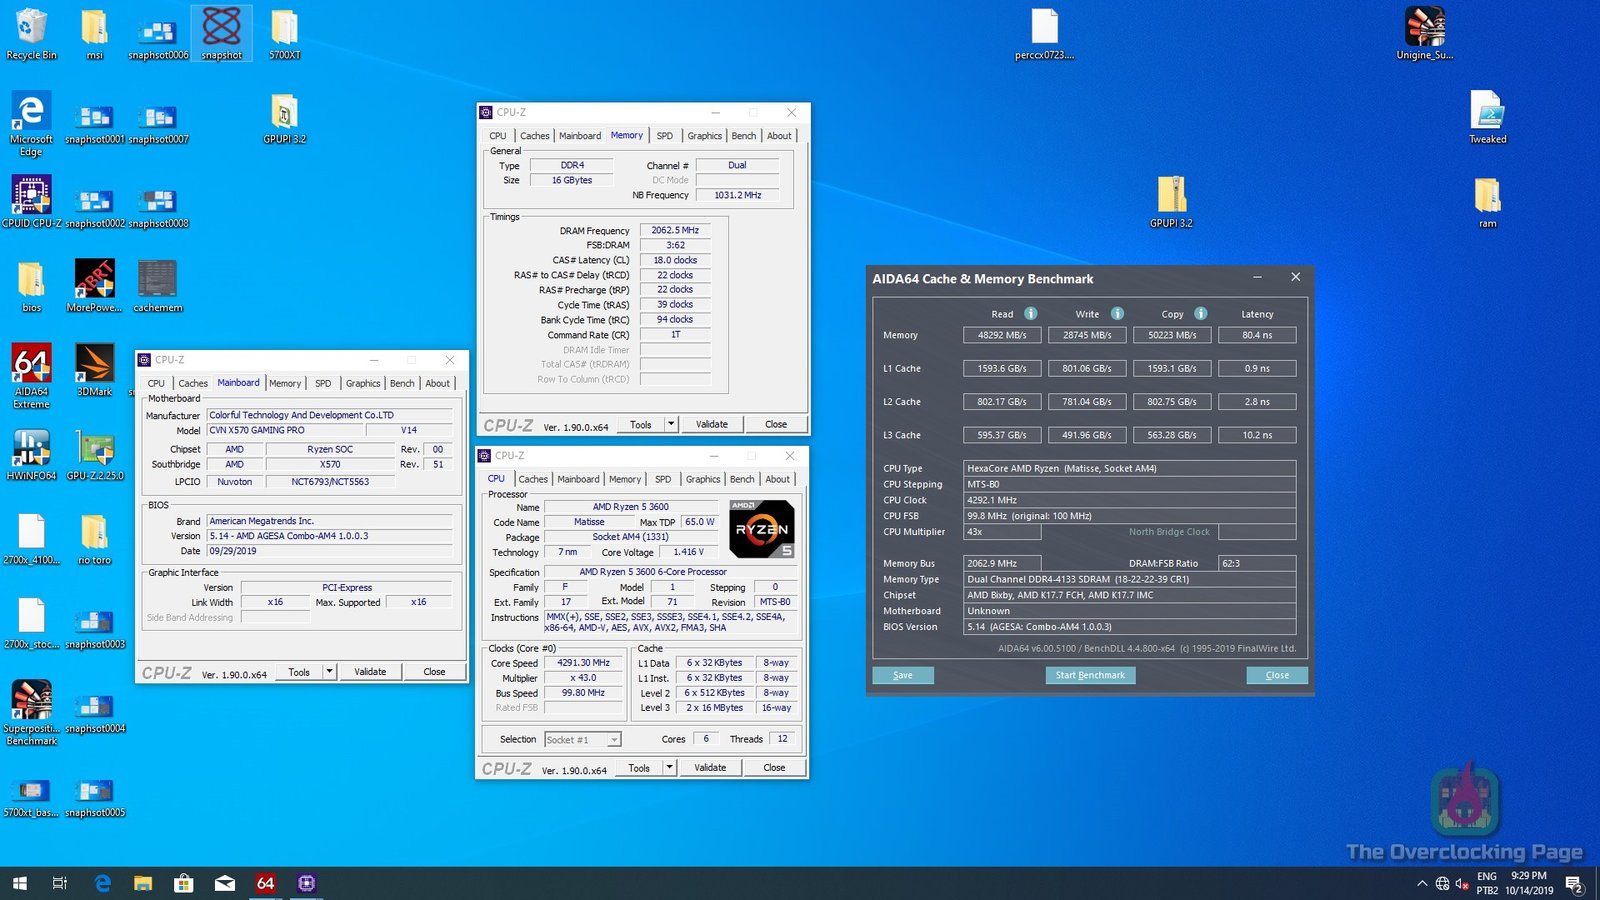Viewport: 1600px width, 900px height.
Task: Click the AIDA64 taskbar icon
Action: 265,883
